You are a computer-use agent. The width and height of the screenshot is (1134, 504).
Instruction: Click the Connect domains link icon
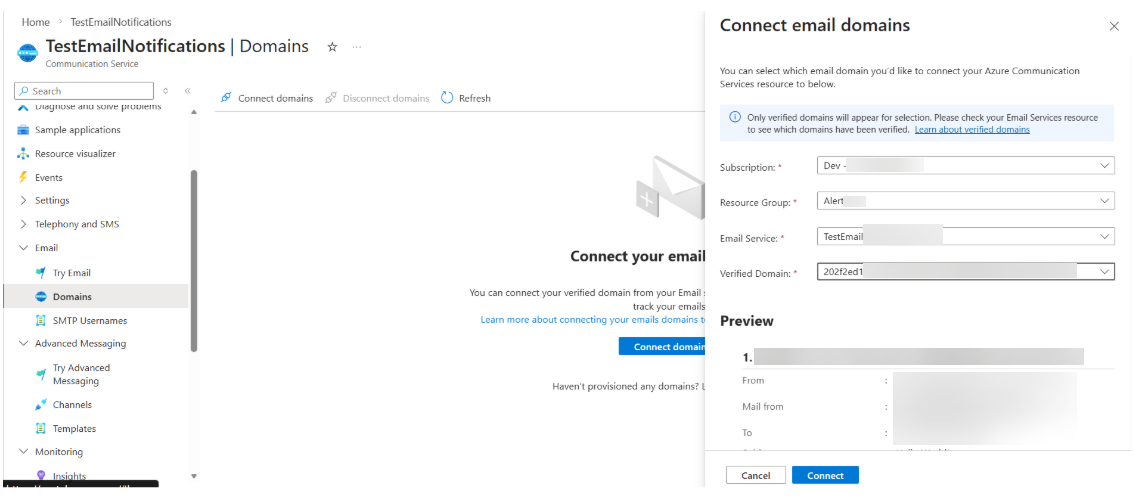click(226, 98)
